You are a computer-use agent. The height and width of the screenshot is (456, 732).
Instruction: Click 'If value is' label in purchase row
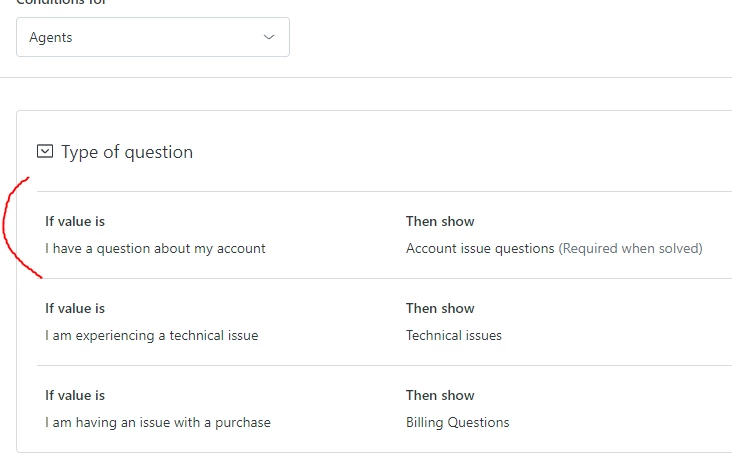pos(75,395)
